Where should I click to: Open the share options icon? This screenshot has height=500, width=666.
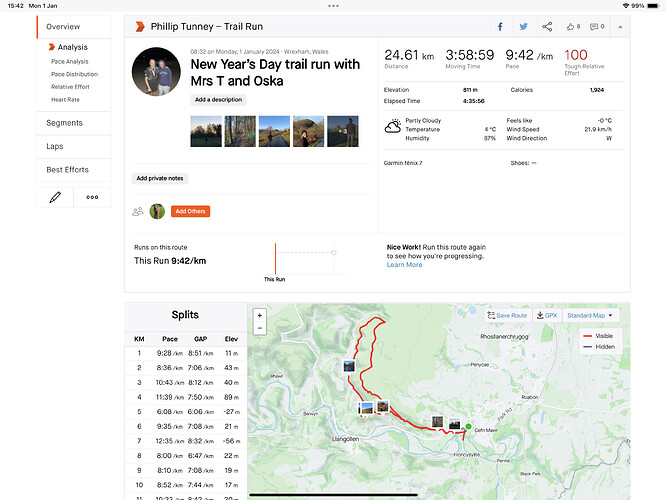tap(547, 27)
